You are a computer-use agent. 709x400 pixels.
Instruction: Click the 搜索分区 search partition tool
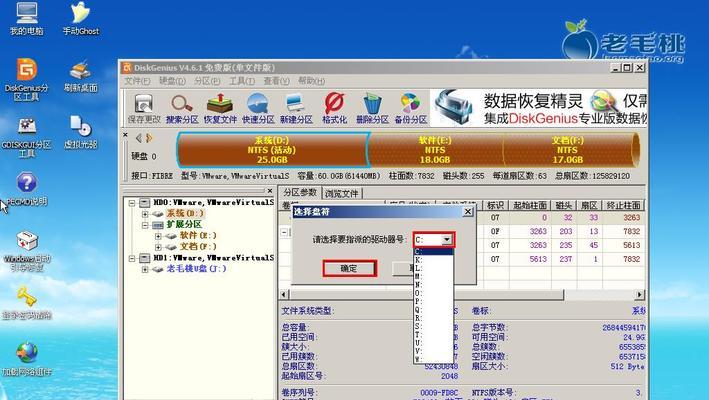coord(182,108)
